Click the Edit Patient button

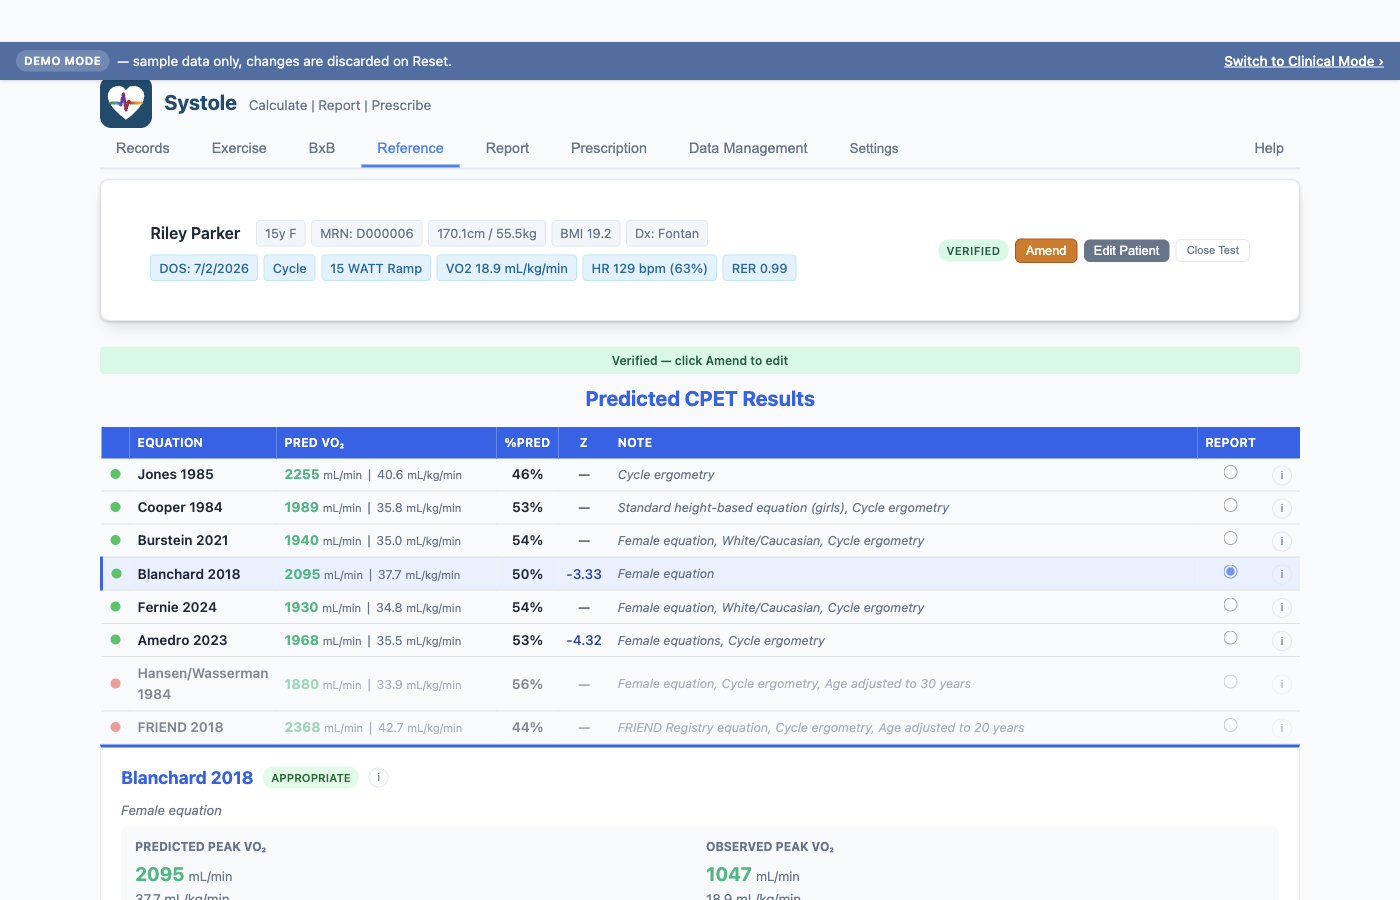(x=1127, y=251)
